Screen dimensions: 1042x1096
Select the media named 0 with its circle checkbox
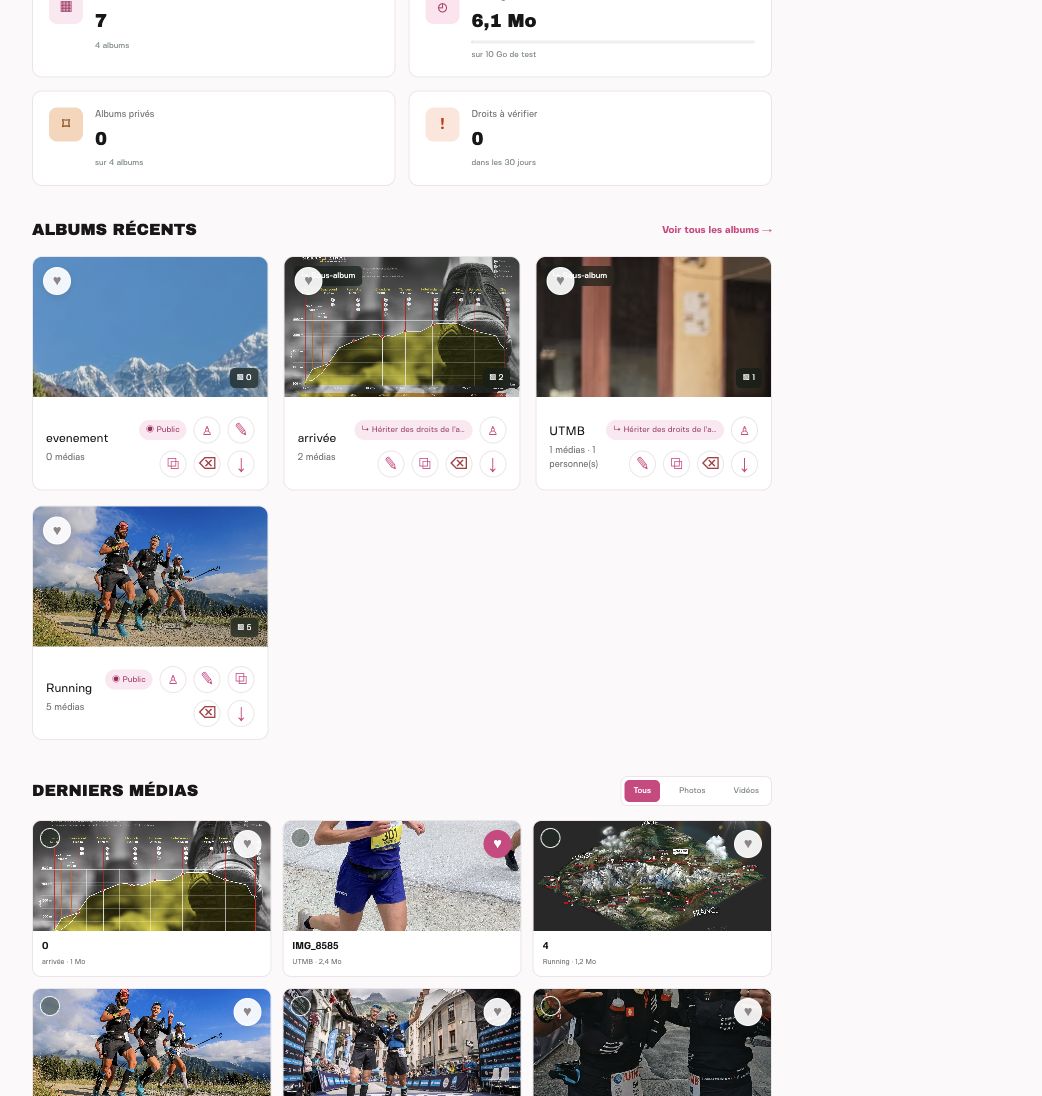[x=50, y=838]
